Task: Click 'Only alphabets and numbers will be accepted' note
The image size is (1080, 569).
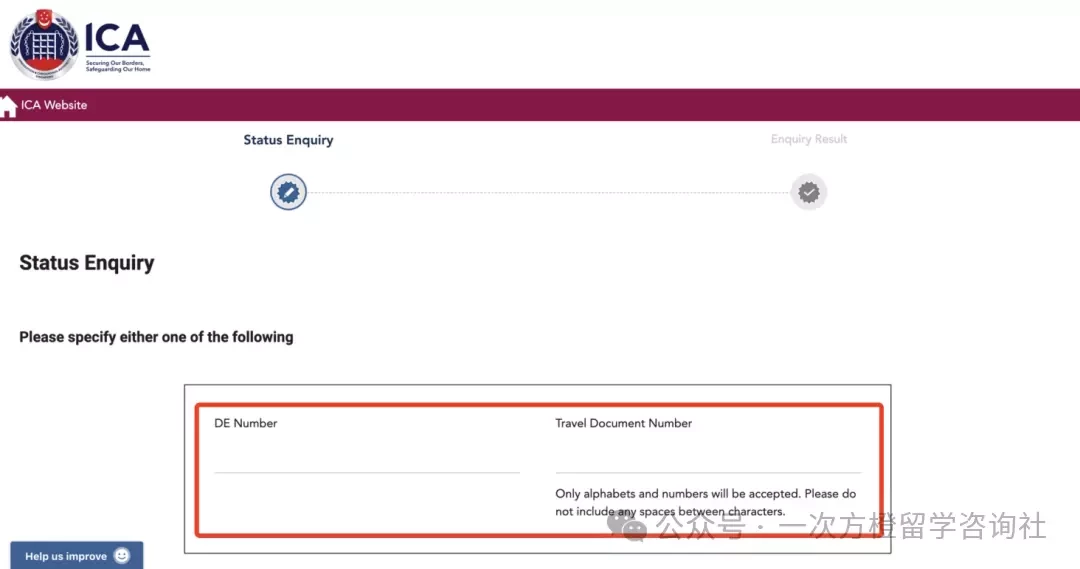Action: pos(705,502)
